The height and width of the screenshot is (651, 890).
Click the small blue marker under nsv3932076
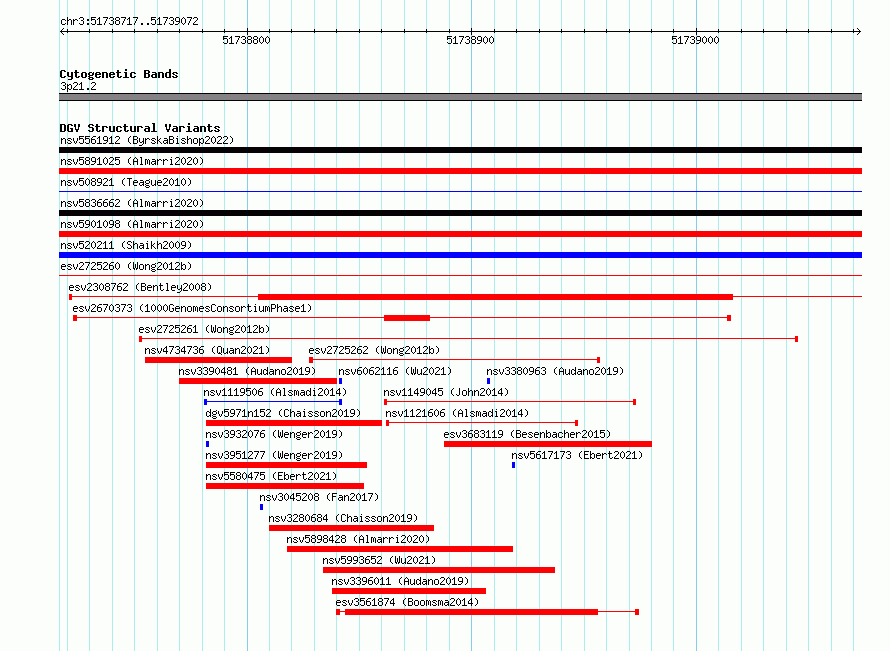[x=208, y=444]
